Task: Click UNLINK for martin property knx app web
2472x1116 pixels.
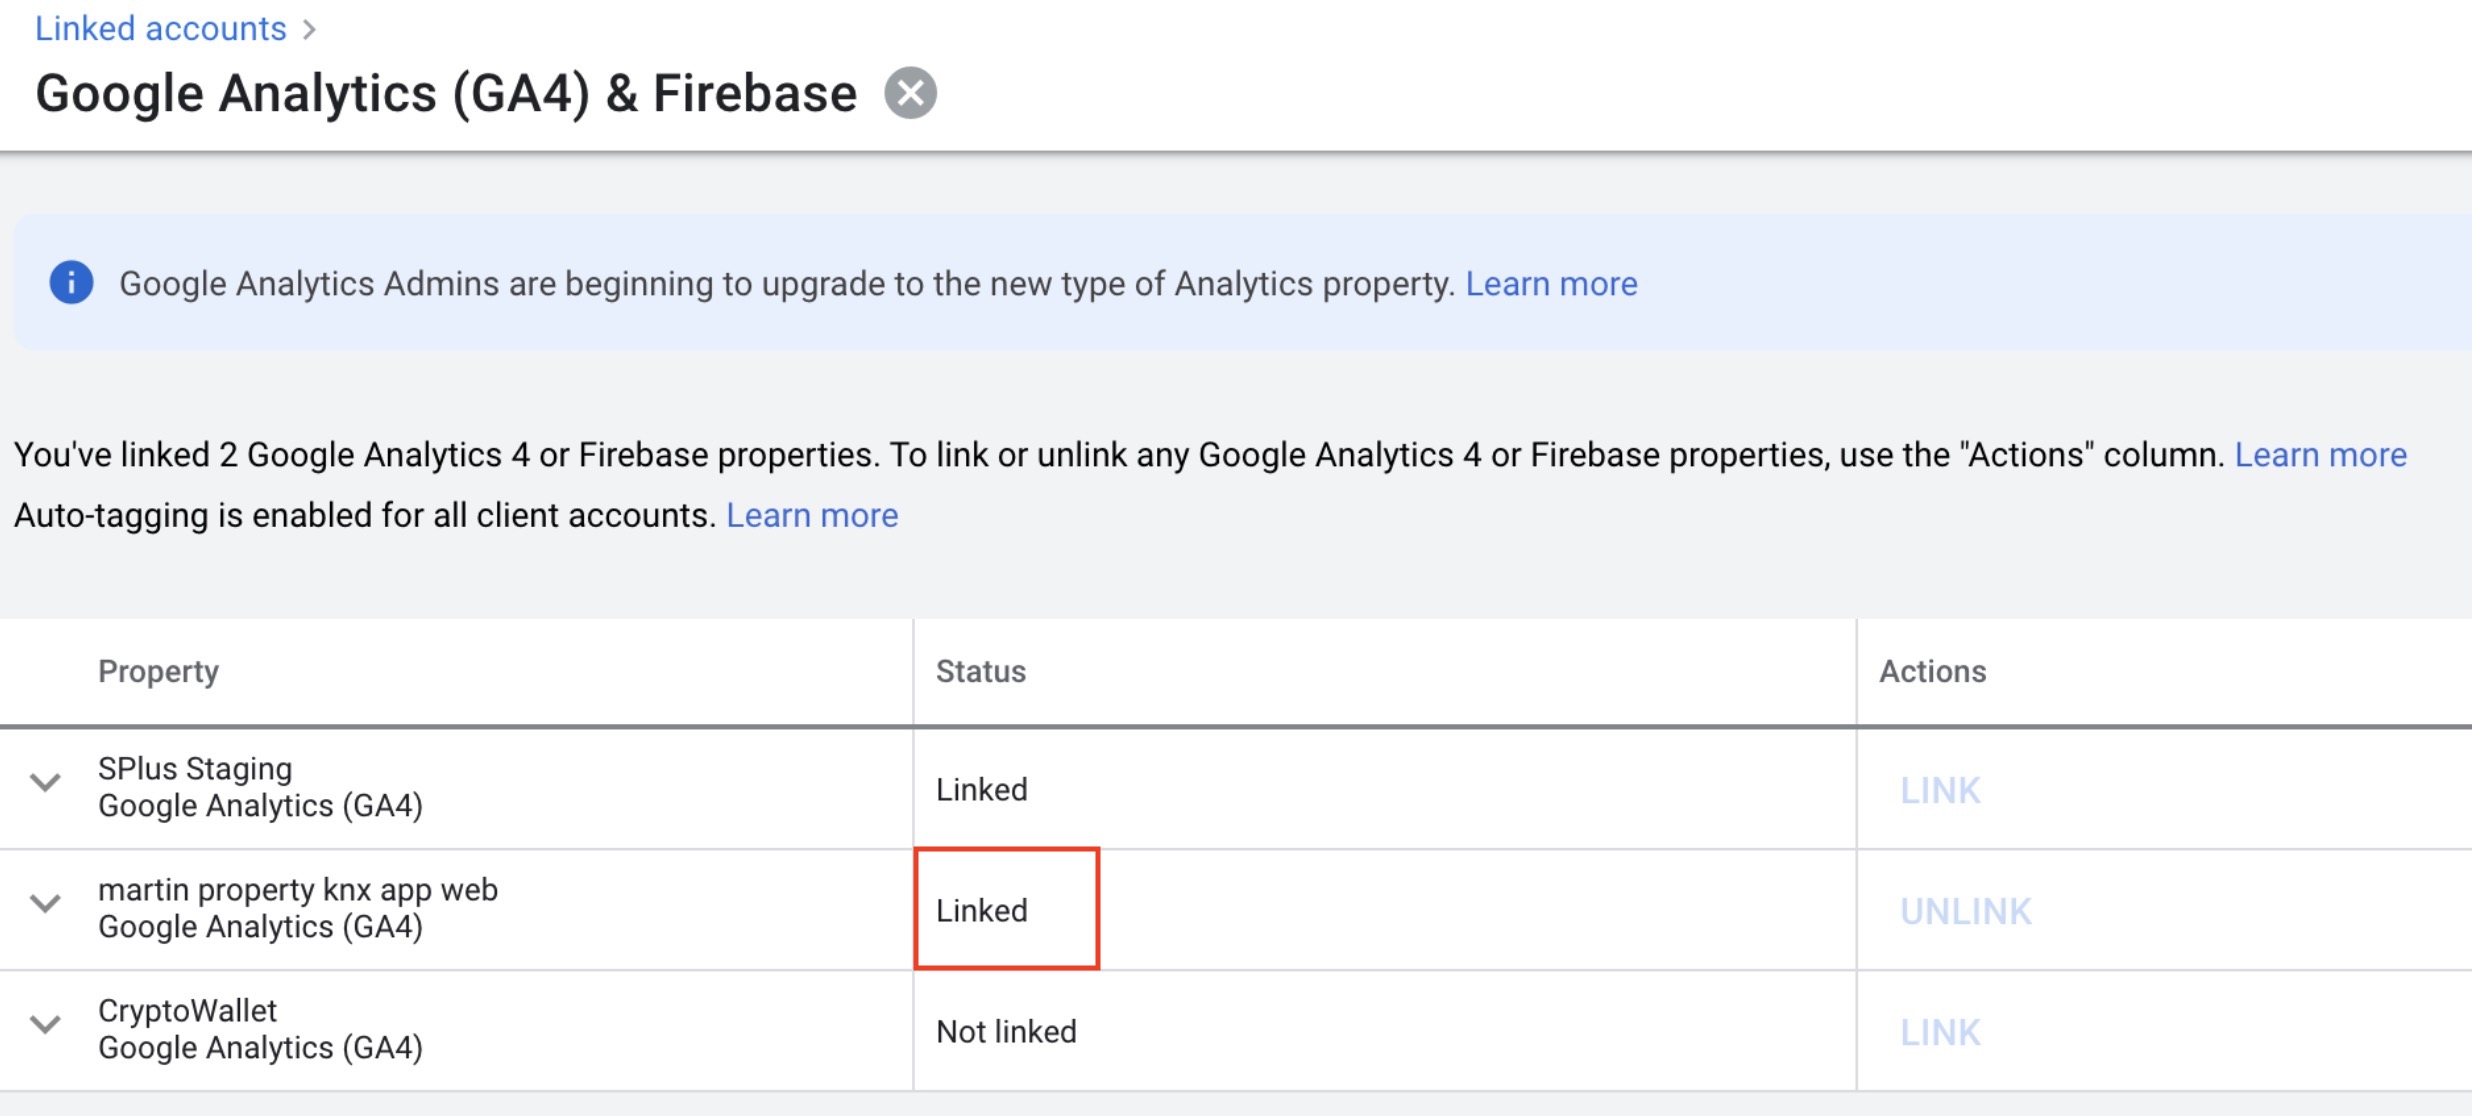Action: 1965,912
